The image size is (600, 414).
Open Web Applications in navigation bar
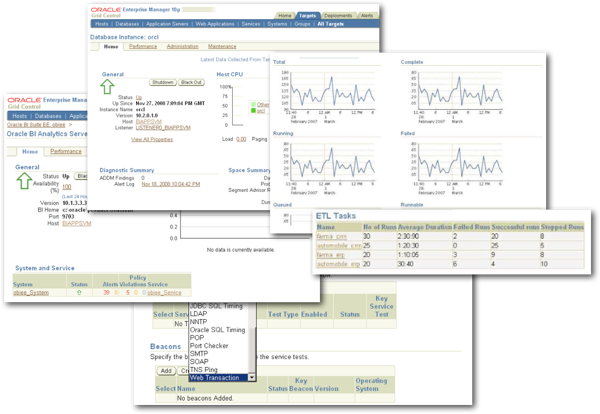pyautogui.click(x=215, y=24)
